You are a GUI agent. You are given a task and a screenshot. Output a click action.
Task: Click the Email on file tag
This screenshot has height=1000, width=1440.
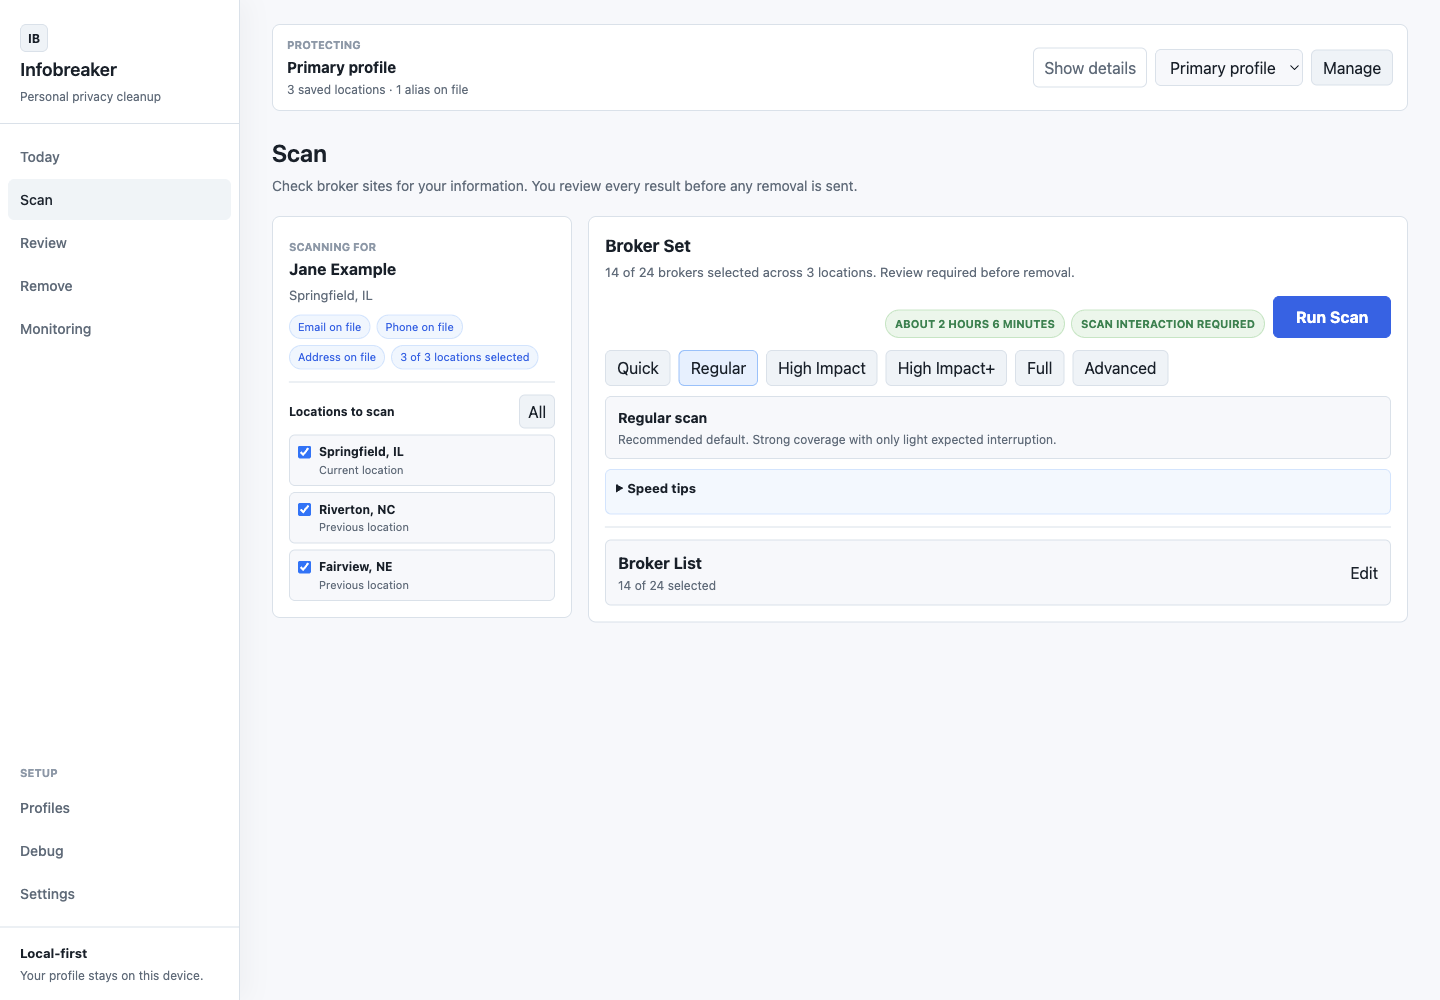click(329, 327)
